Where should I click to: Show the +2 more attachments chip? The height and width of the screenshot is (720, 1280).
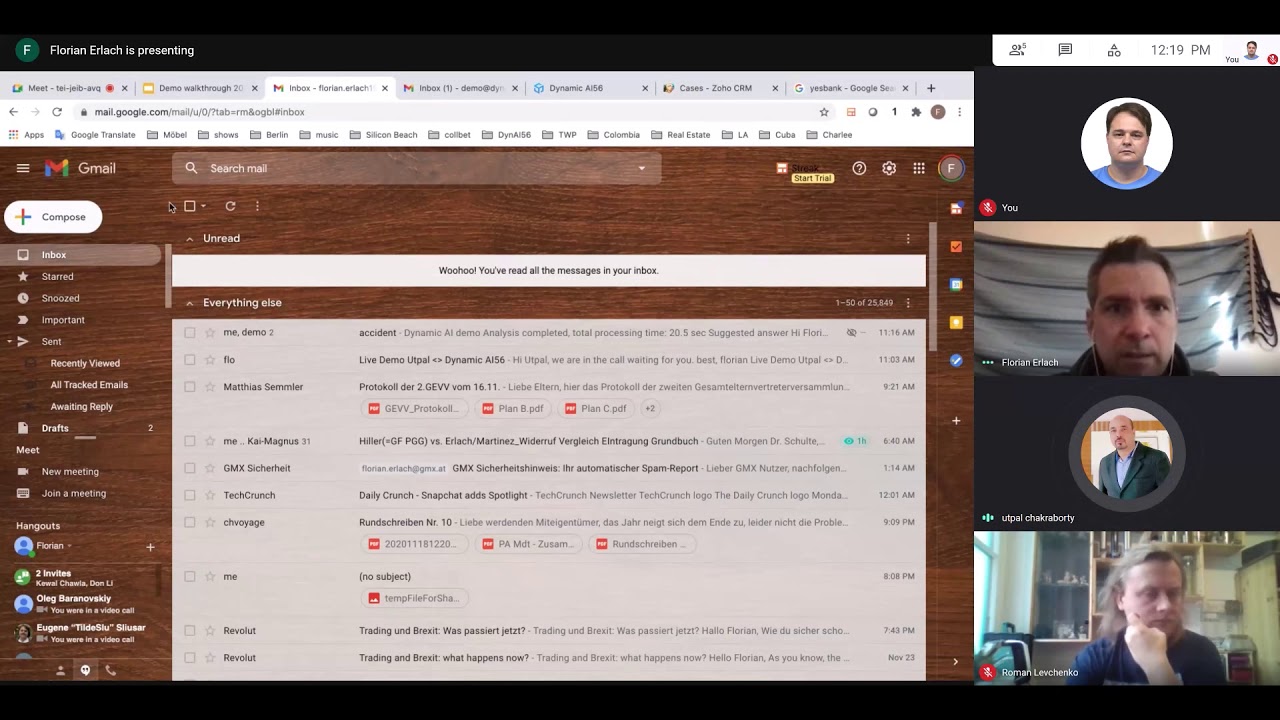(x=649, y=408)
